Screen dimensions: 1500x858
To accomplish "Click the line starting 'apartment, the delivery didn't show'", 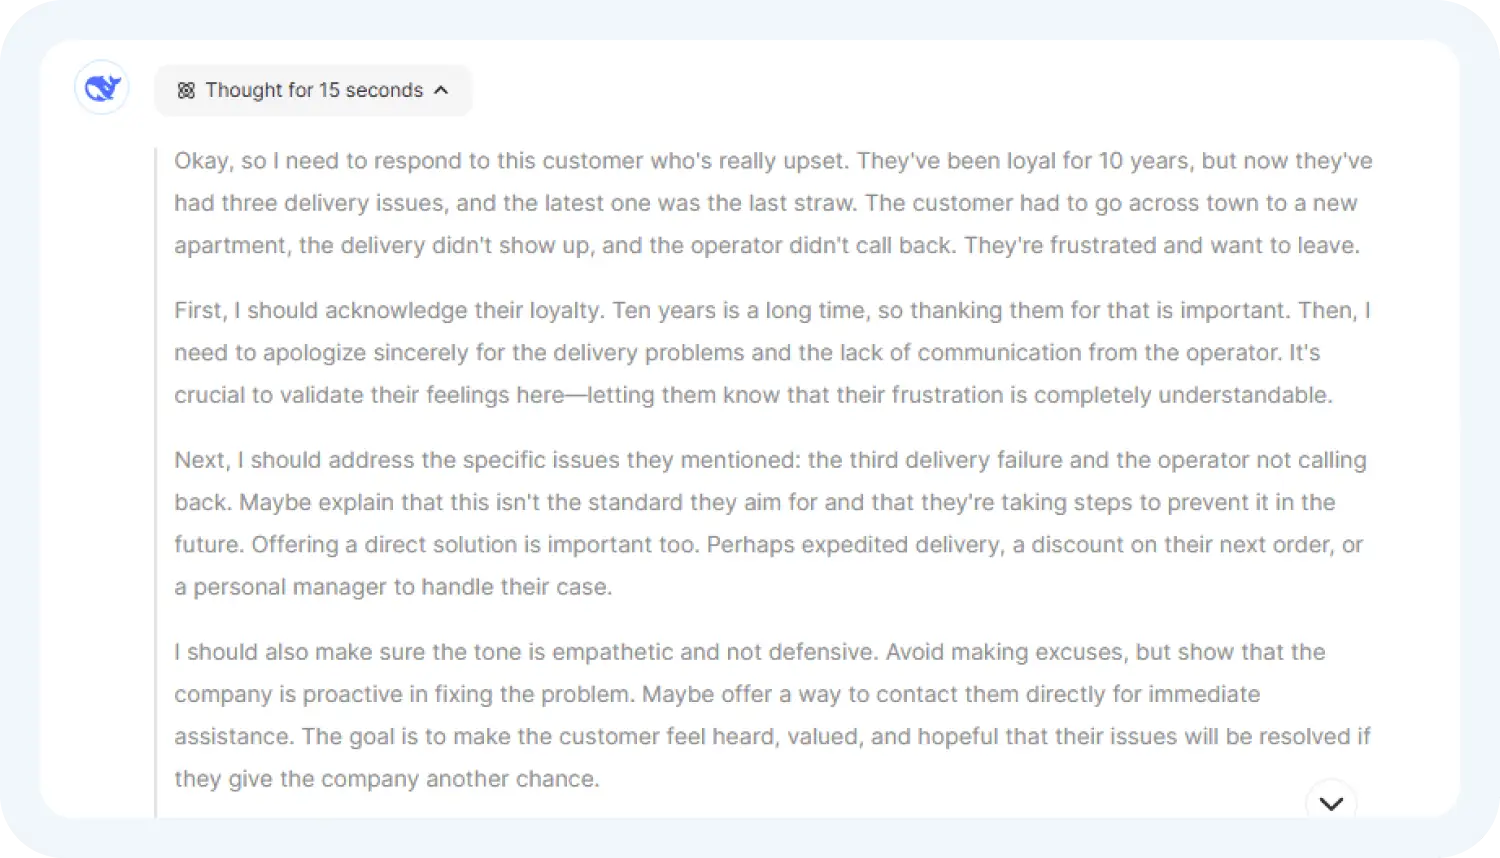I will click(x=766, y=246).
